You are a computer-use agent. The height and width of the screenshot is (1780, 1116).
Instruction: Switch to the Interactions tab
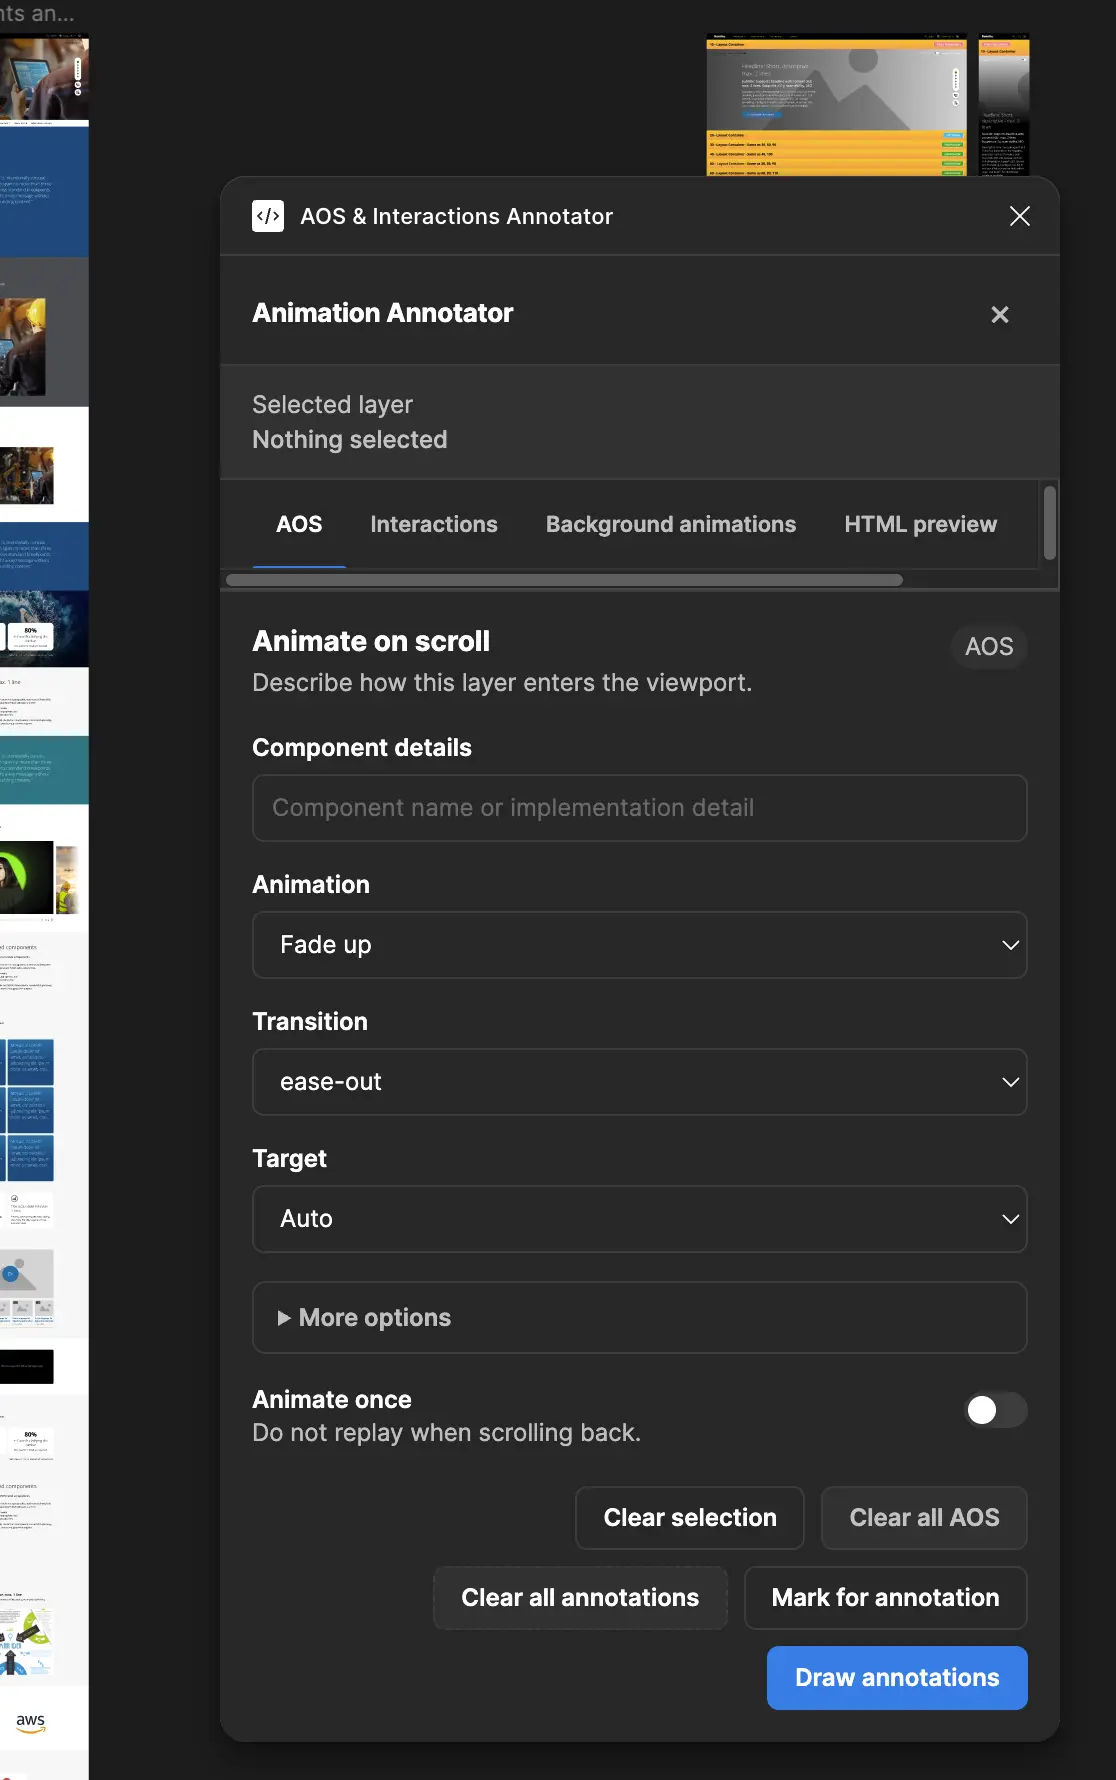click(x=434, y=524)
